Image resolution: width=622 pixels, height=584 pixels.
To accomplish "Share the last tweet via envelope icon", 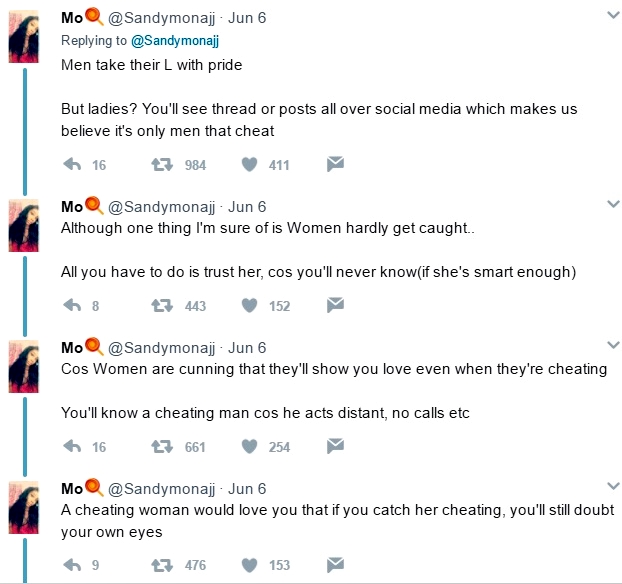I will tap(336, 564).
